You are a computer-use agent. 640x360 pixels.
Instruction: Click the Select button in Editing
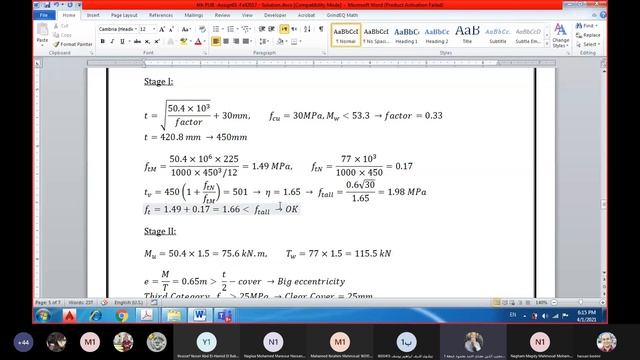588,44
